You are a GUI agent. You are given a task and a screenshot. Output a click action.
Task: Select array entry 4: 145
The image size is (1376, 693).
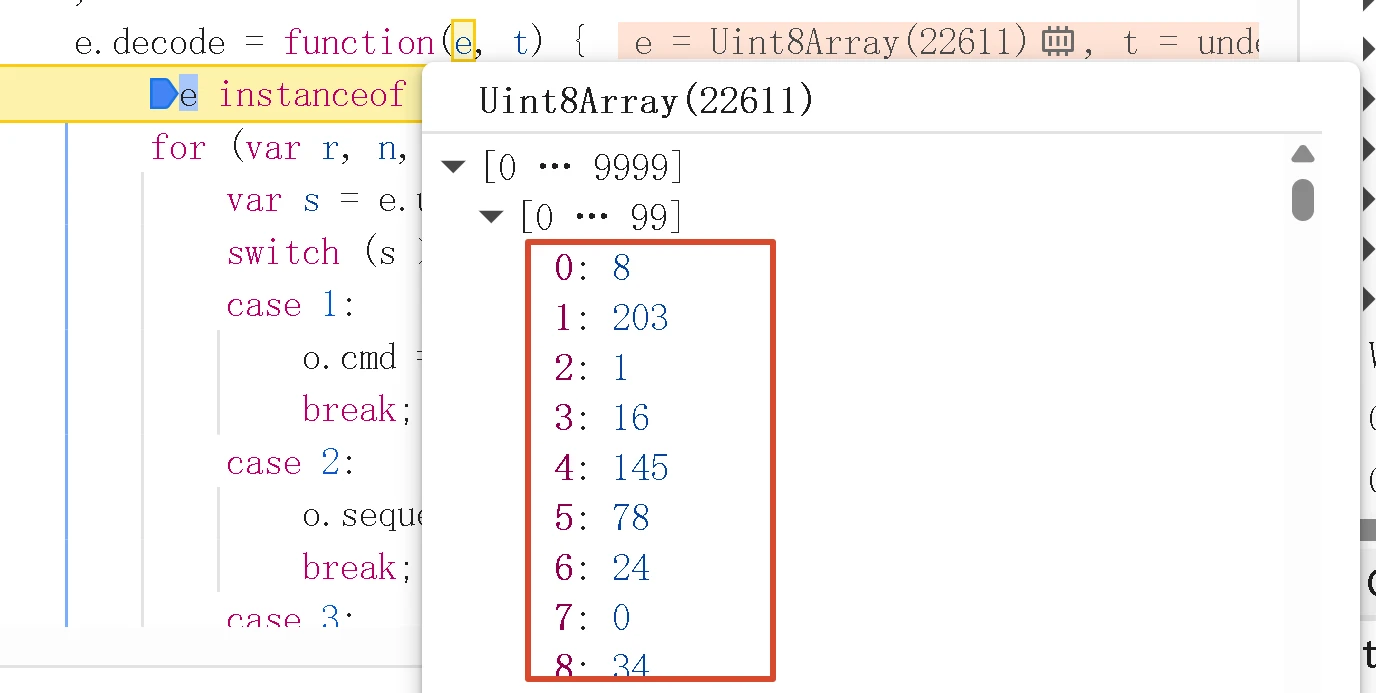coord(611,467)
